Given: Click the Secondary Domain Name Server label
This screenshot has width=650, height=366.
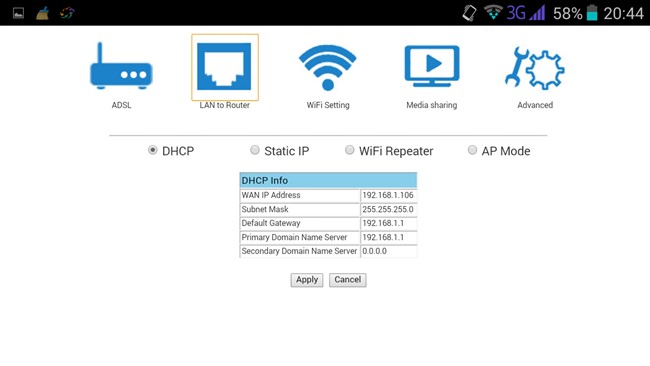Looking at the screenshot, I should [299, 251].
